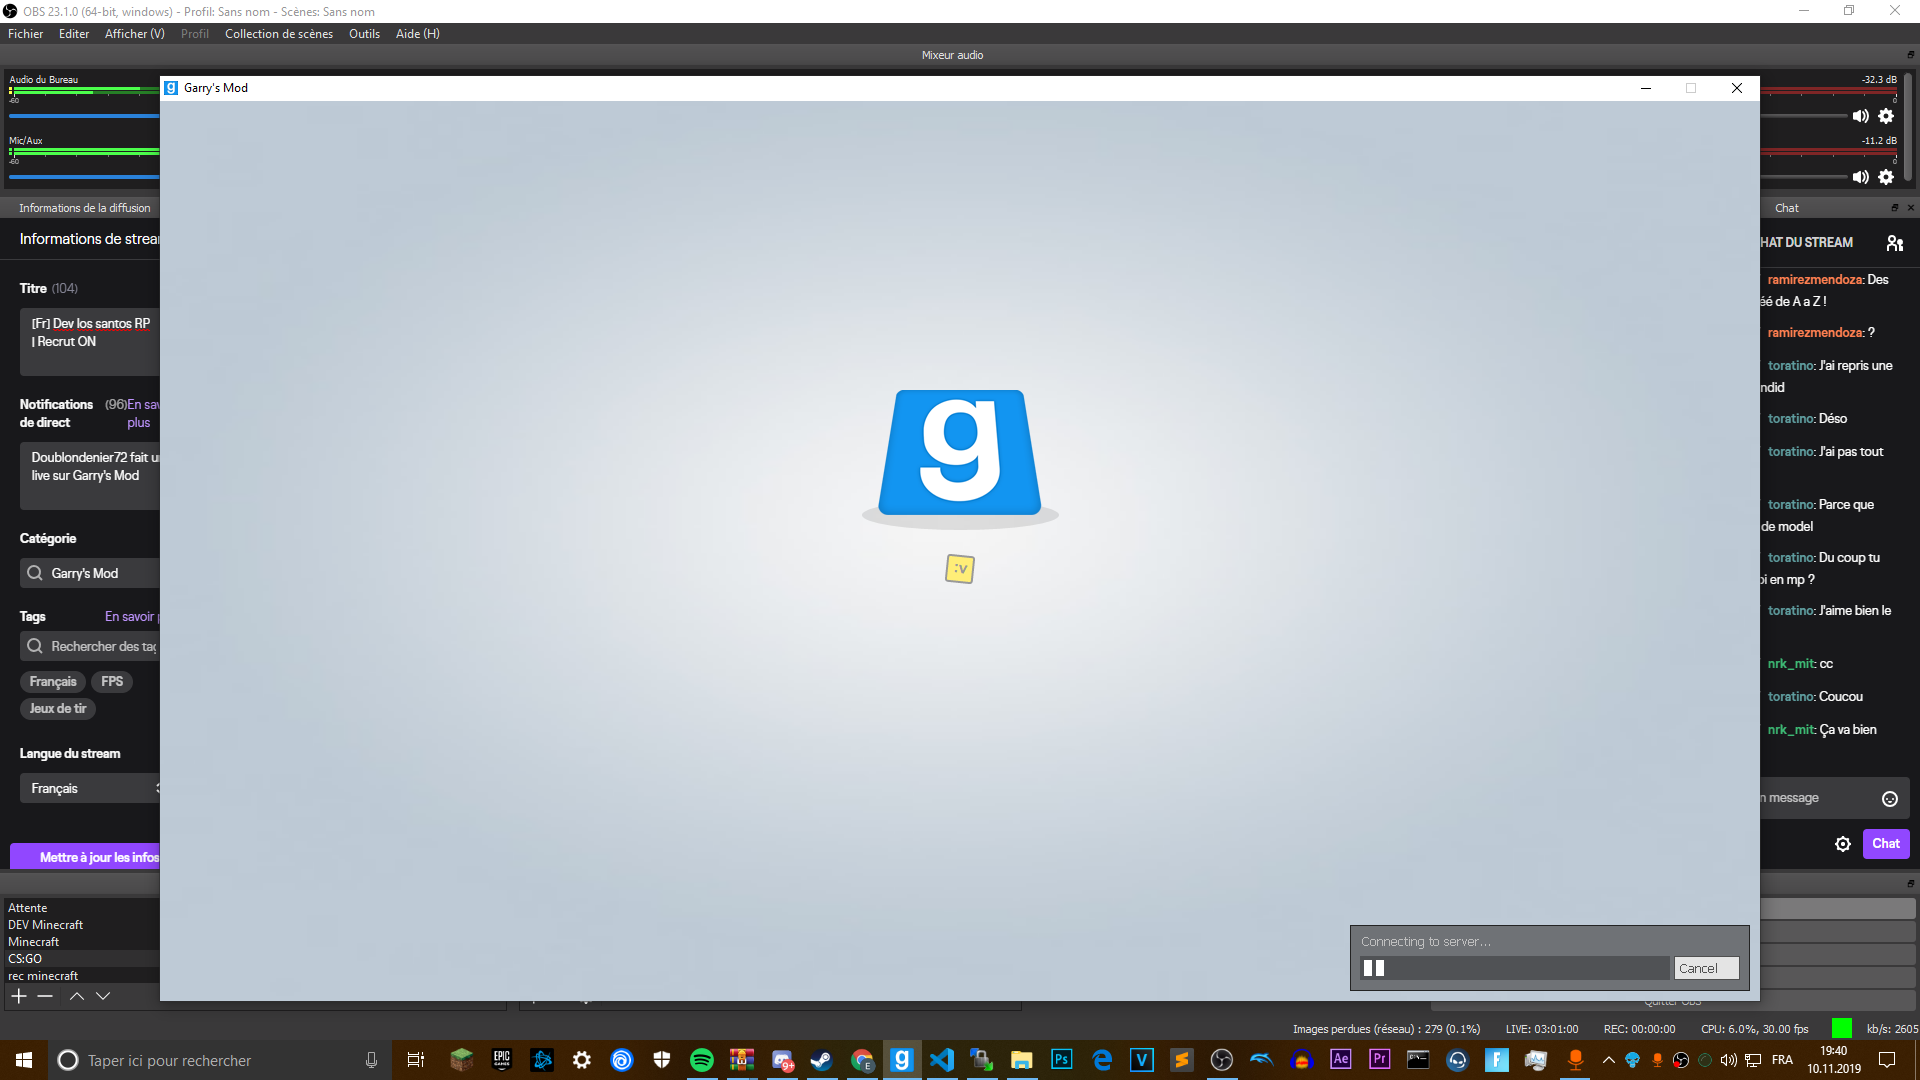Open Visual Studio Code from taskbar
The width and height of the screenshot is (1920, 1080).
(942, 1060)
